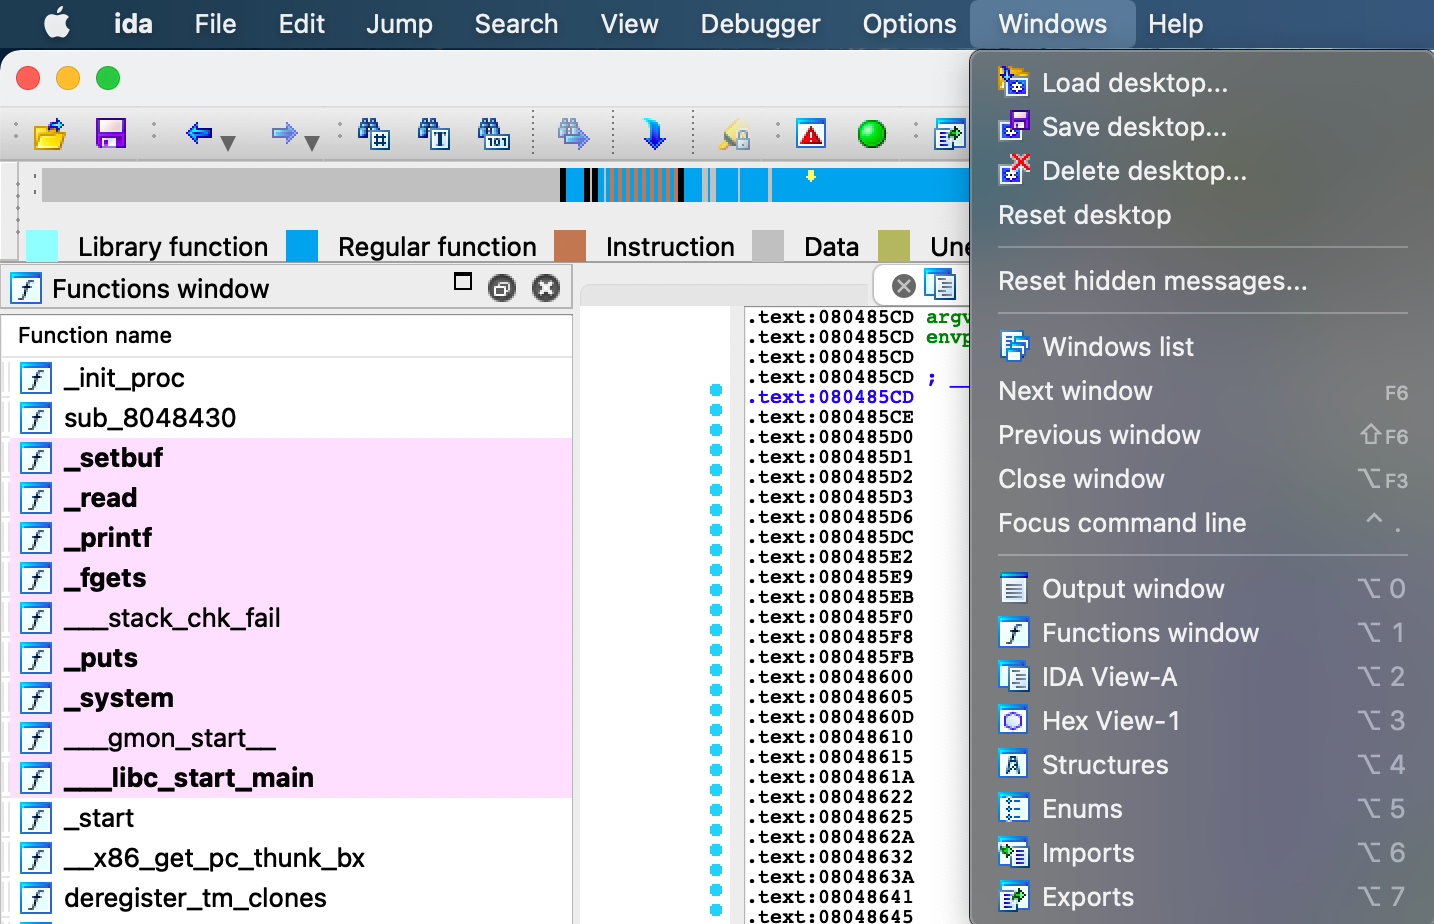Choose Close window menu entry
Image resolution: width=1434 pixels, height=924 pixels.
(1203, 479)
